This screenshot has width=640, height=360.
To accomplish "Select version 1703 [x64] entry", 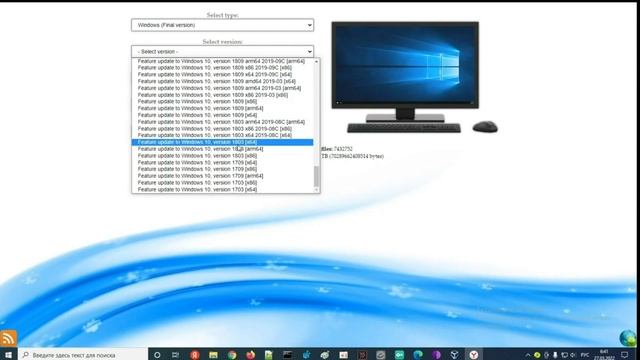I will [222, 189].
